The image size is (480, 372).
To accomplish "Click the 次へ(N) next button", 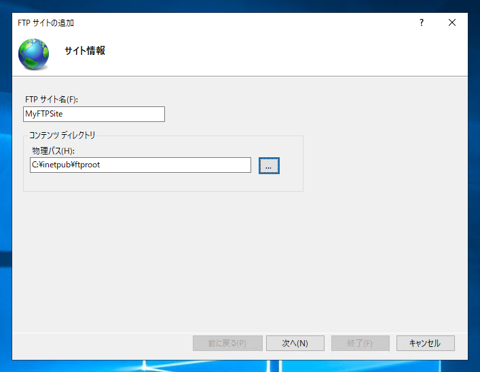I will [x=295, y=343].
